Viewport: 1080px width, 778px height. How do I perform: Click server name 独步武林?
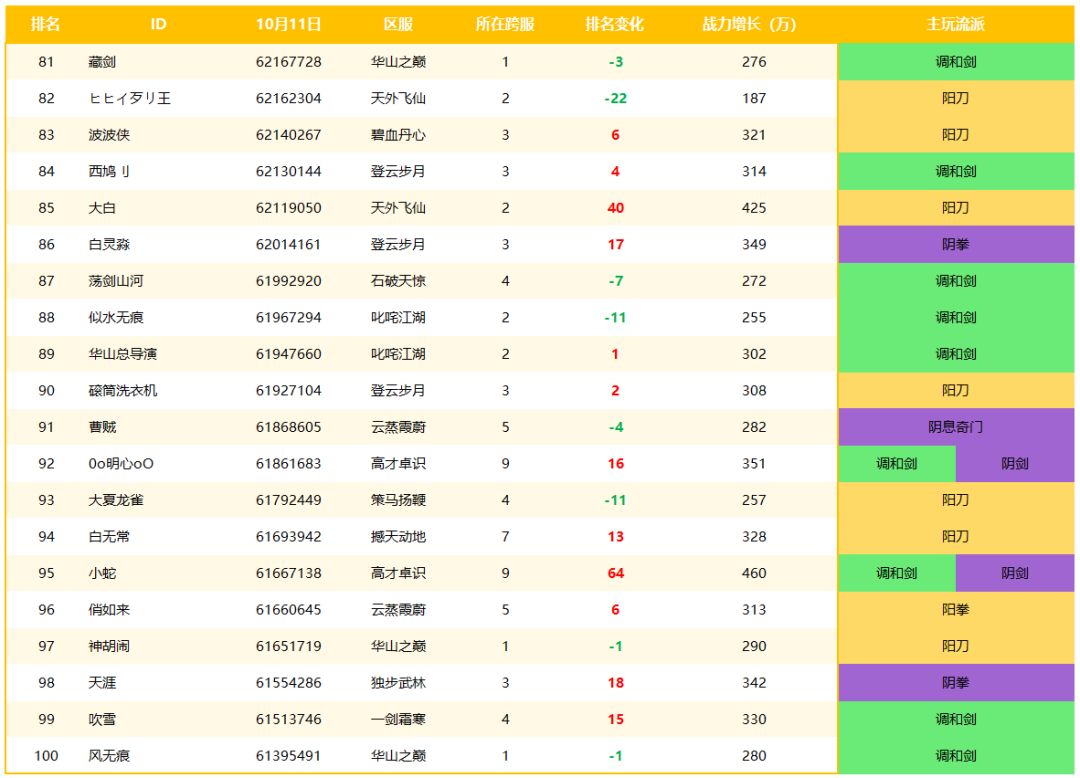pyautogui.click(x=398, y=682)
